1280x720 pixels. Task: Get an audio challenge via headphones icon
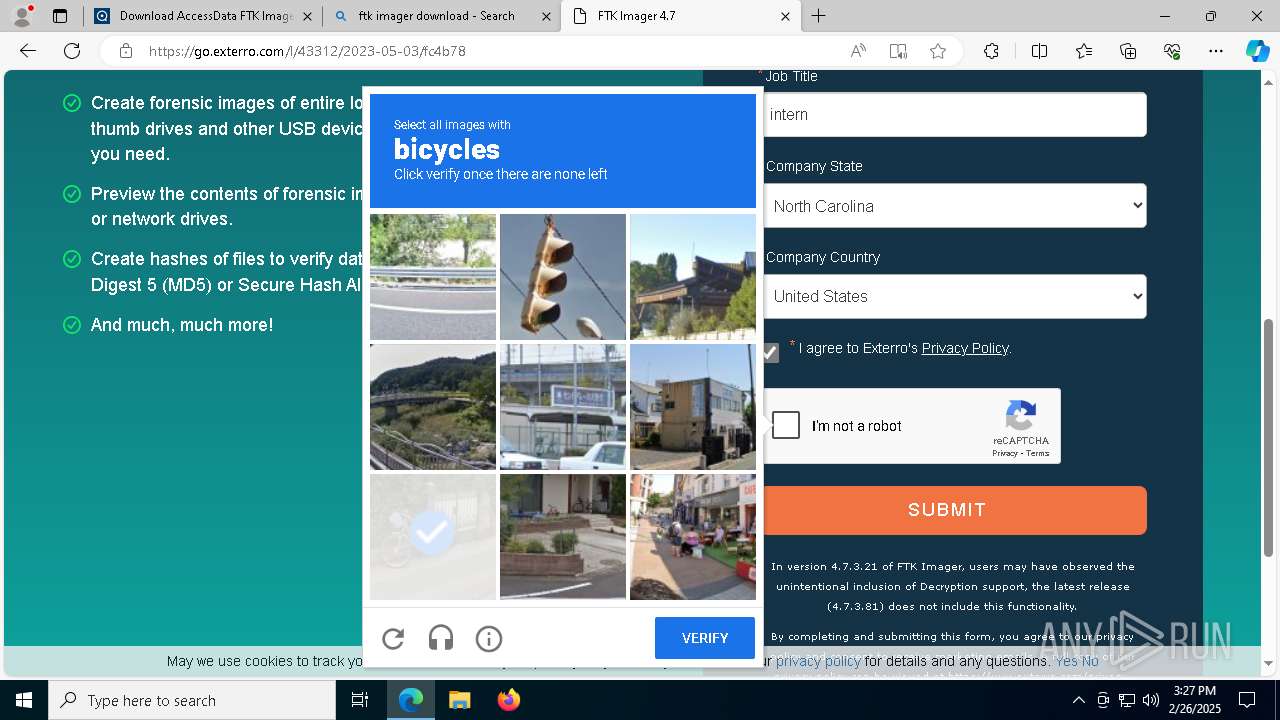[x=441, y=638]
